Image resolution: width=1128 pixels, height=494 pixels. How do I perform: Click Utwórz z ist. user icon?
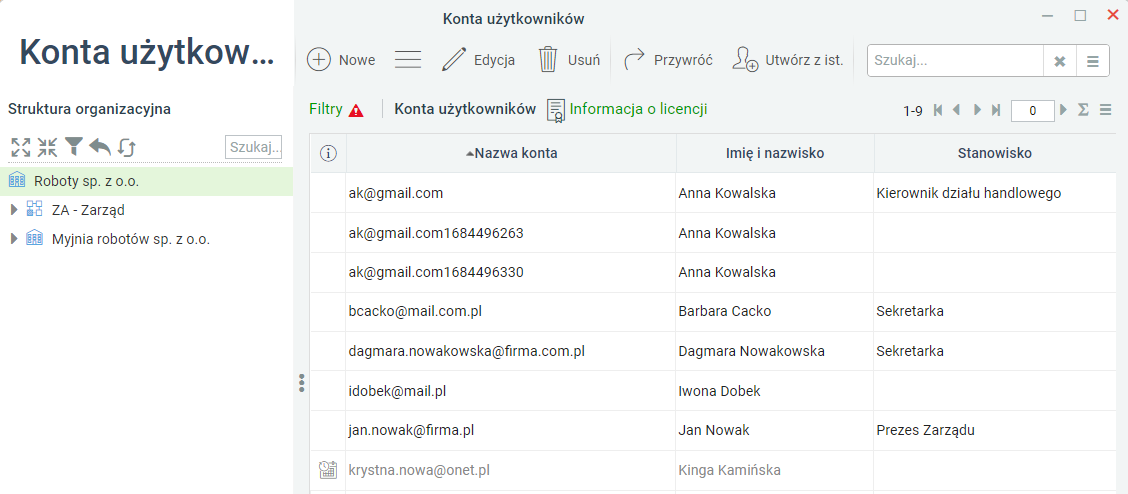(745, 60)
